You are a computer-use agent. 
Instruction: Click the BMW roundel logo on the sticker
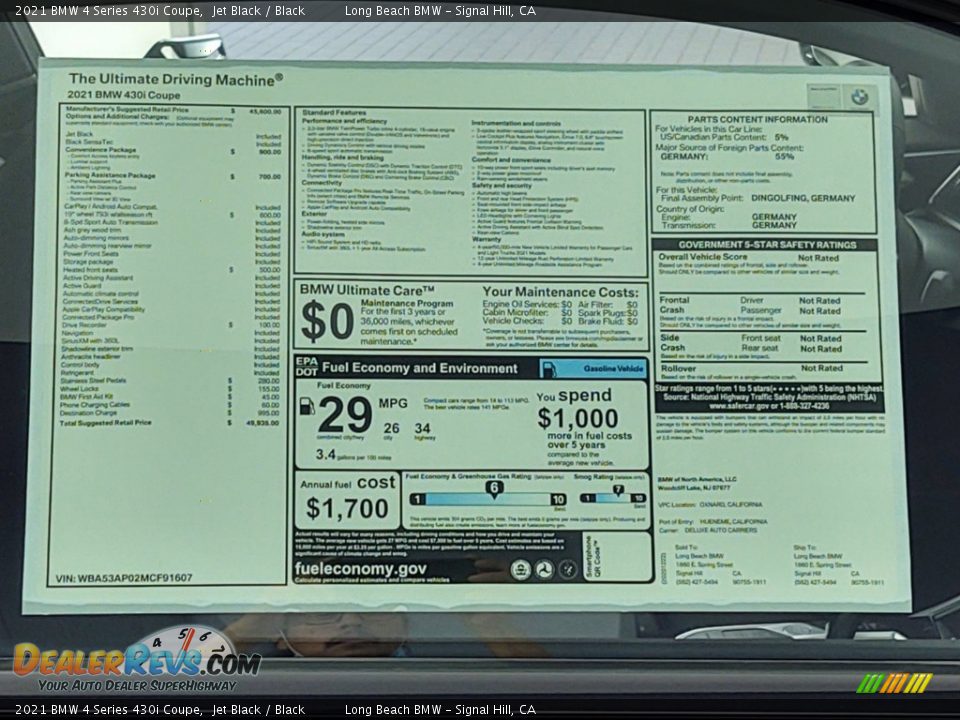860,97
